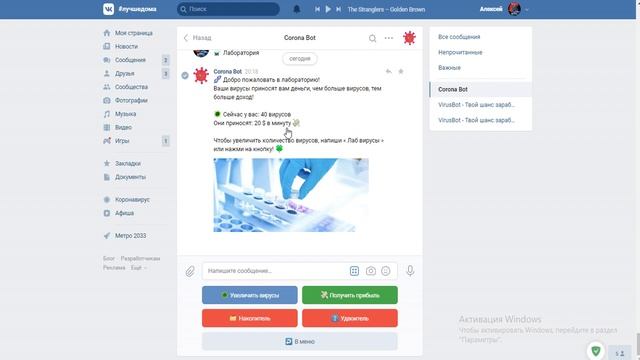Mark the message as important with star
640x360 pixels.
click(x=401, y=71)
